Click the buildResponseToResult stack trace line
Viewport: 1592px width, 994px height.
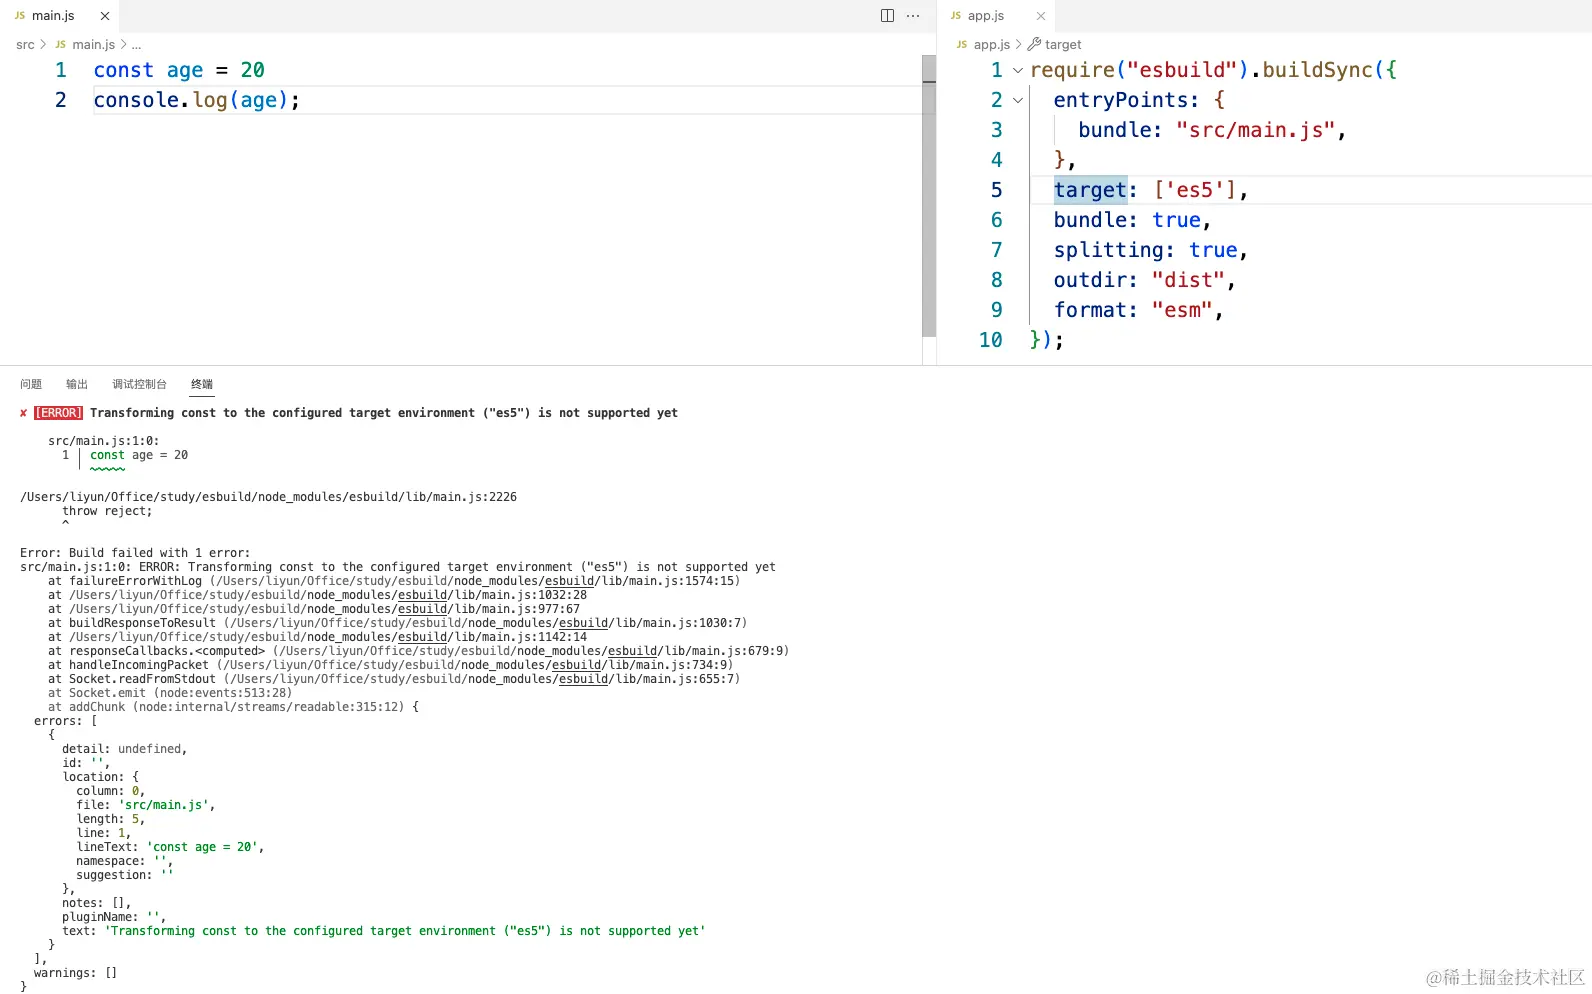pyautogui.click(x=397, y=623)
